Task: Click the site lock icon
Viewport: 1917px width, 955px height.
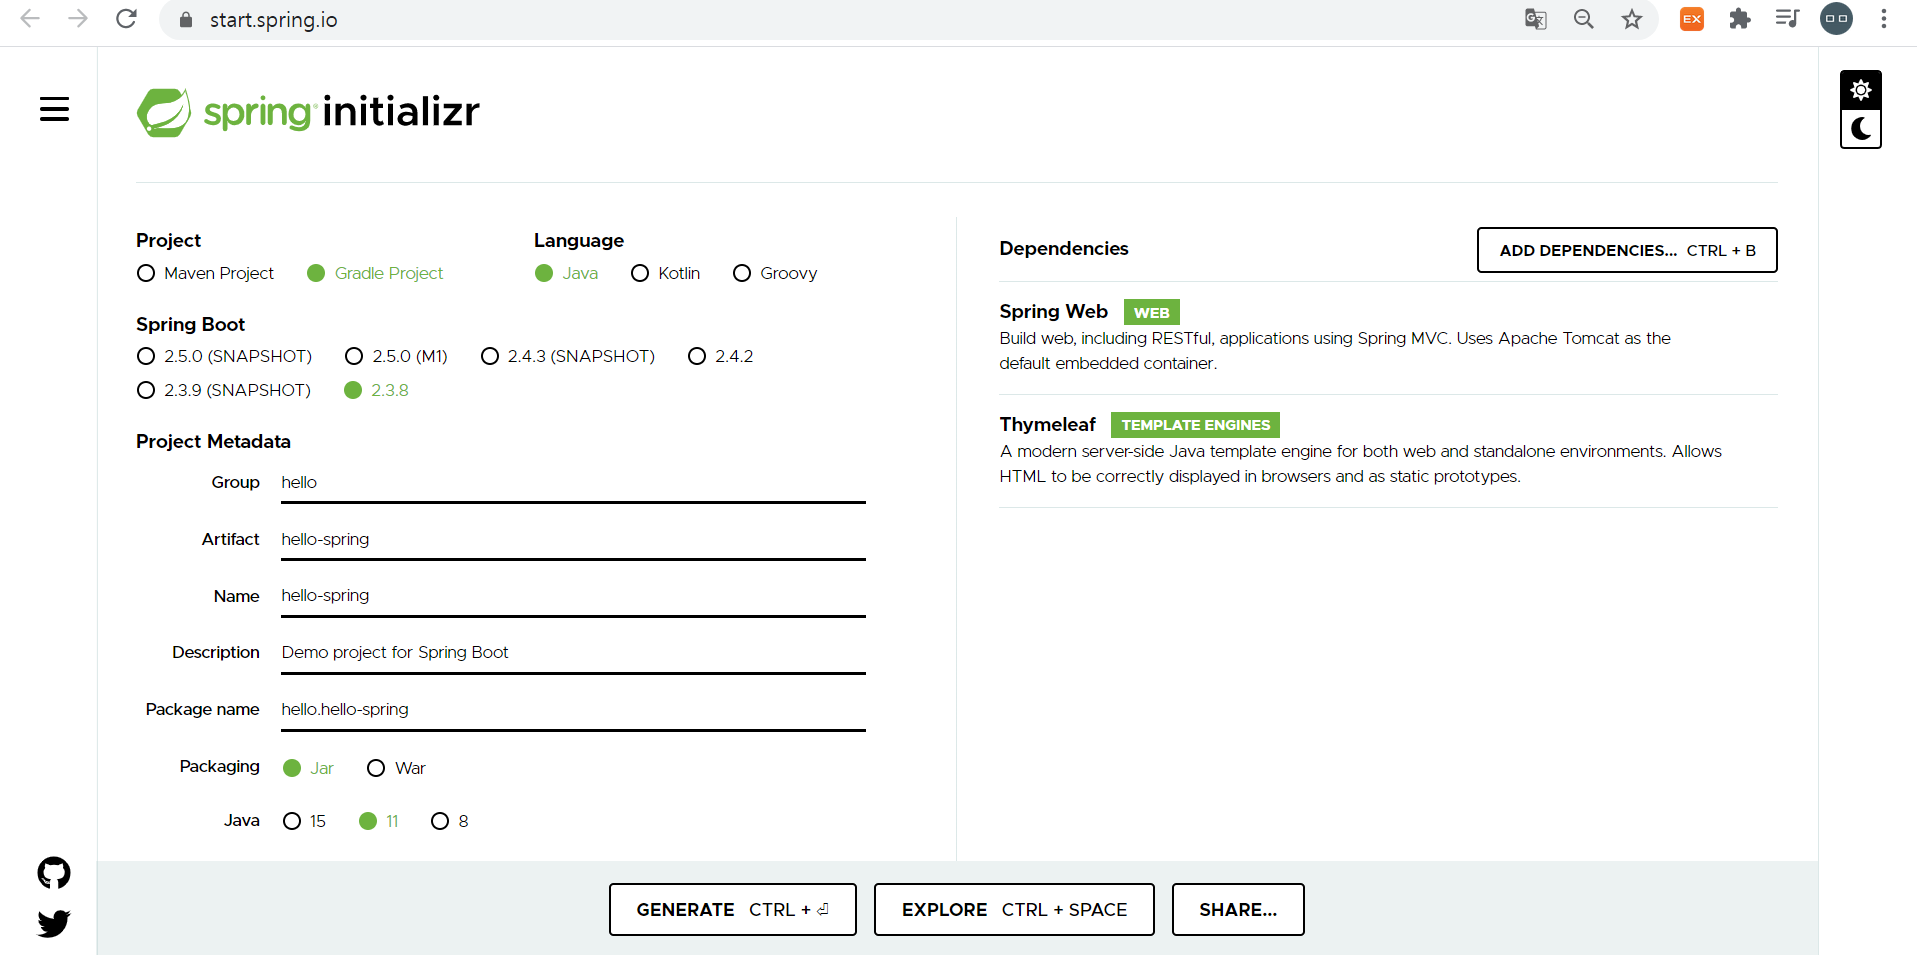Action: pos(185,20)
